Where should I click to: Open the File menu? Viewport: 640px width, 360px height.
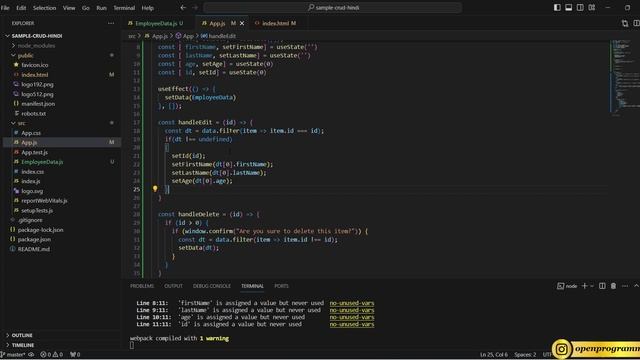(x=5, y=8)
